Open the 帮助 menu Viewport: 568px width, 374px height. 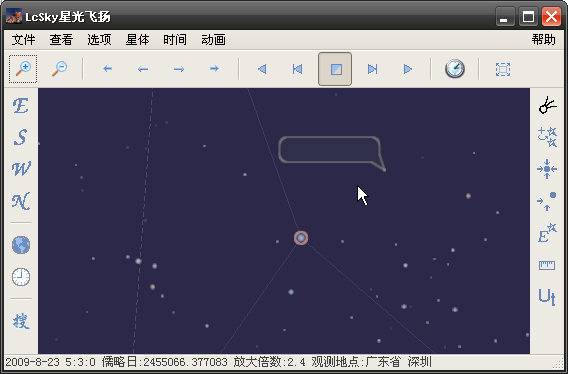(543, 39)
